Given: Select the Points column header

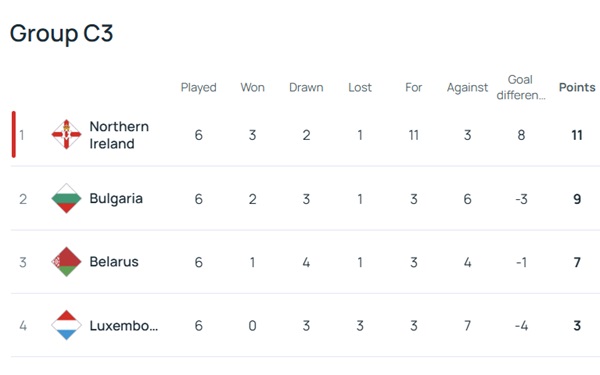Looking at the screenshot, I should click(x=577, y=87).
